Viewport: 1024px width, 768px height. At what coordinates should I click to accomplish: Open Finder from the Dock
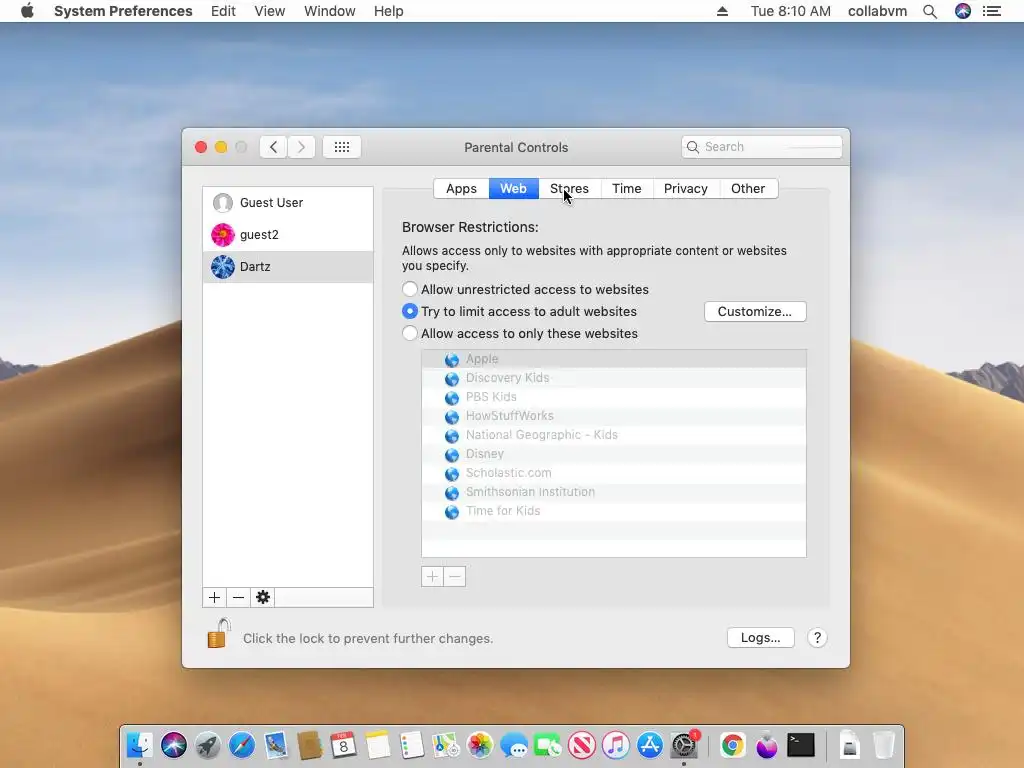click(139, 745)
